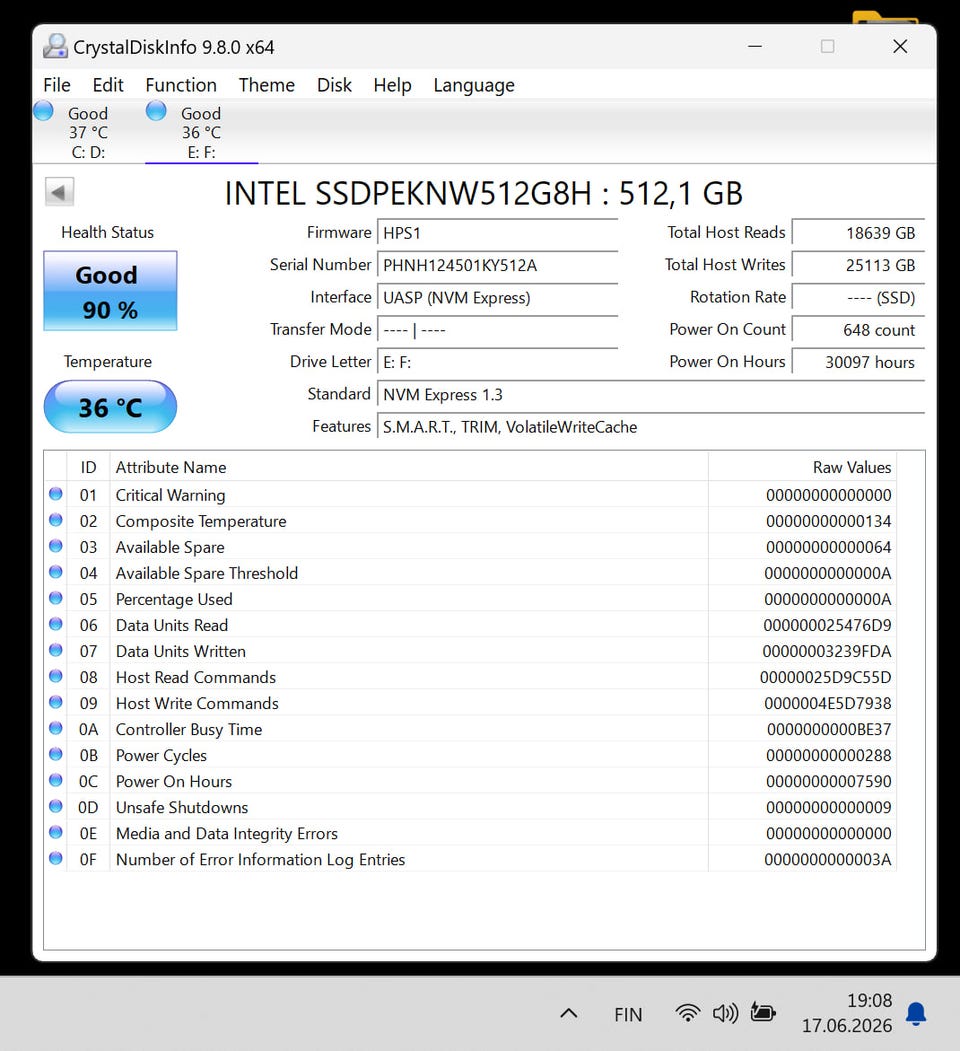The width and height of the screenshot is (960, 1051).
Task: Click the ID column header
Action: pyautogui.click(x=88, y=467)
